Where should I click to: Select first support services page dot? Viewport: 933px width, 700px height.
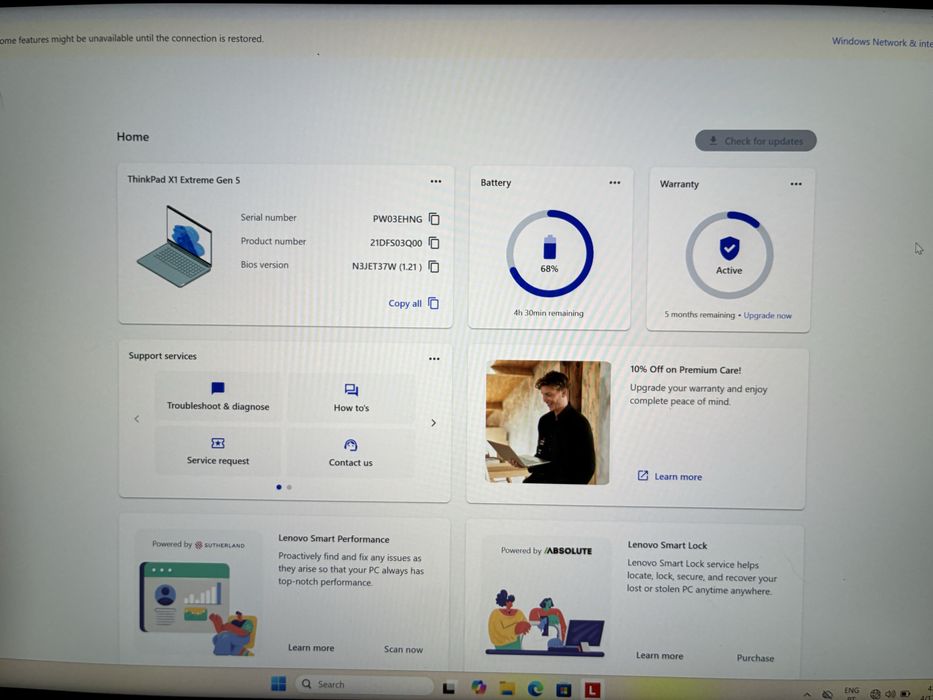(x=278, y=487)
